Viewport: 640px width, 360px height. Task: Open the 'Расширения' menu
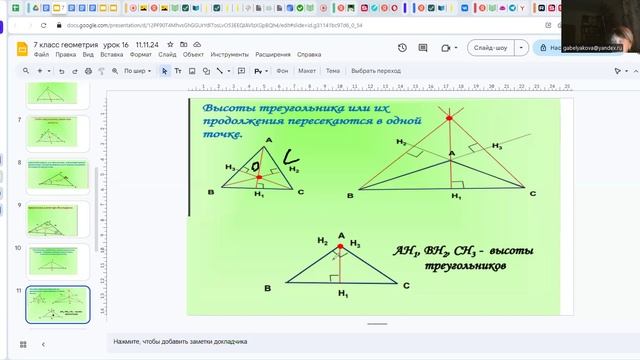pos(273,54)
